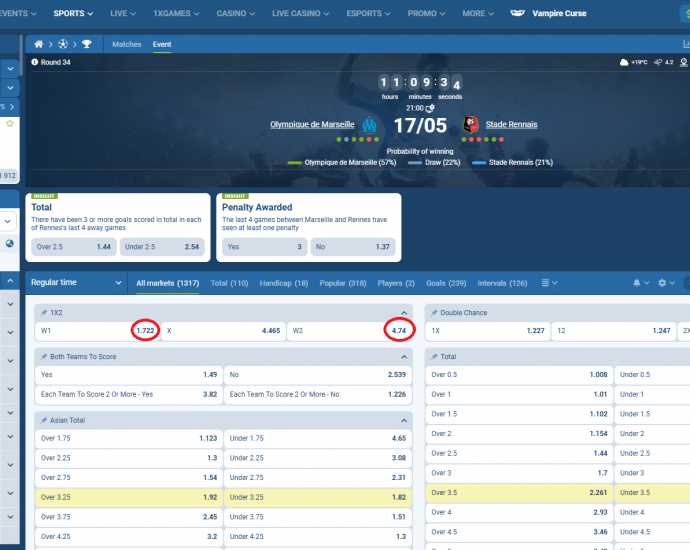Image resolution: width=690 pixels, height=550 pixels.
Task: Expand the SPORTS menu
Action: [73, 14]
